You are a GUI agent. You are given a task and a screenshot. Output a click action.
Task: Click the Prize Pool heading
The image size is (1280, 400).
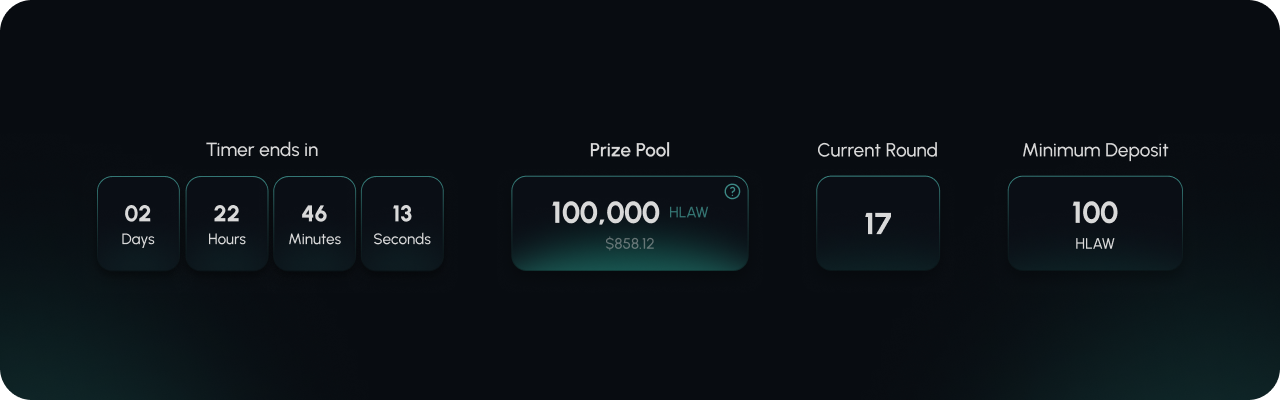(x=630, y=150)
